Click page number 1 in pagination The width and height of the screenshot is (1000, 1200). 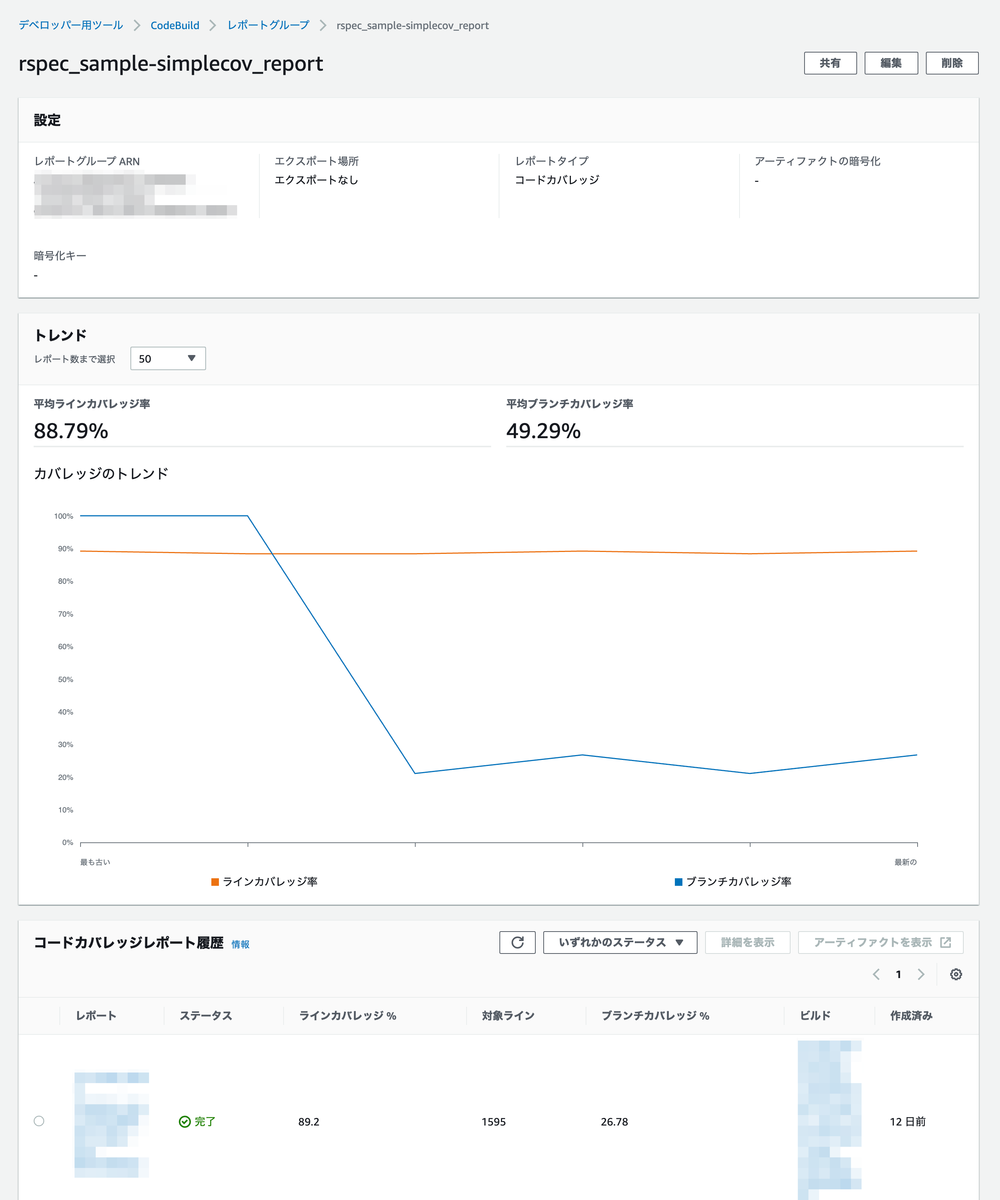(898, 974)
